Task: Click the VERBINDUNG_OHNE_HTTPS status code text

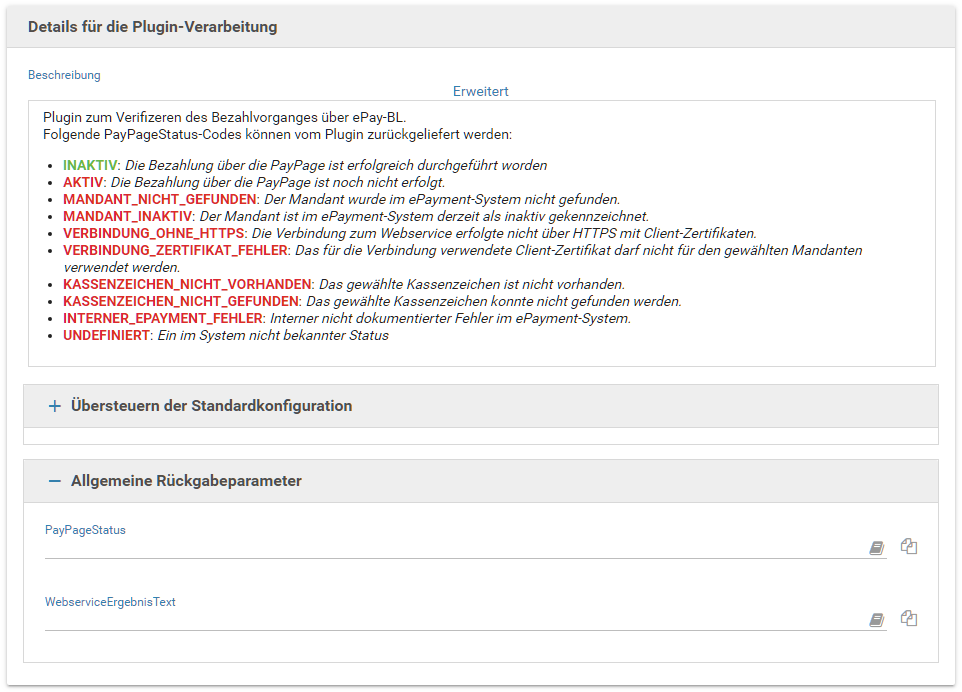Action: pos(154,233)
